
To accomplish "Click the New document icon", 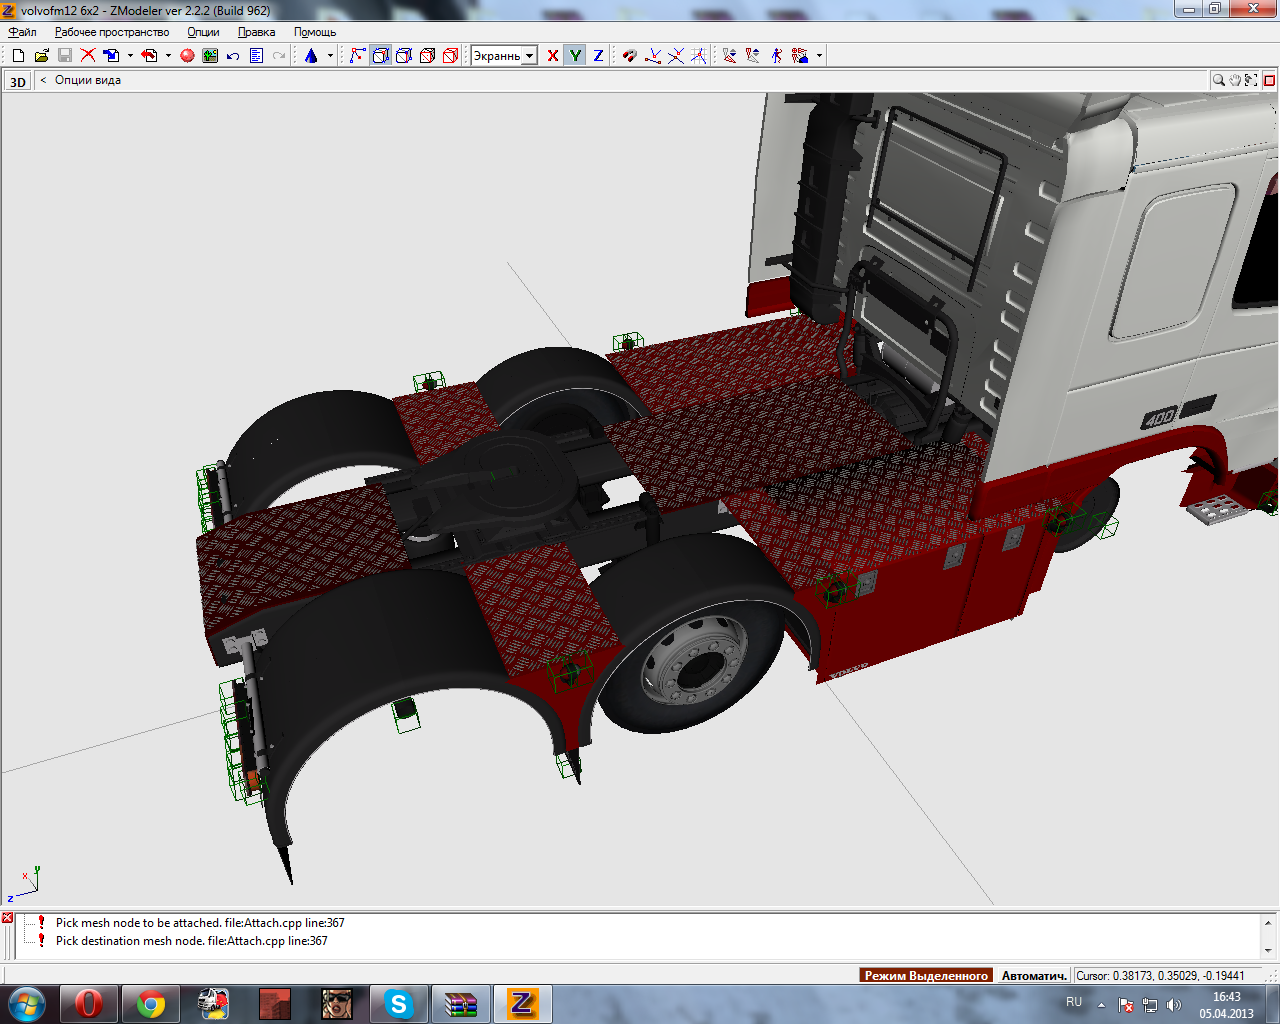I will (18, 56).
